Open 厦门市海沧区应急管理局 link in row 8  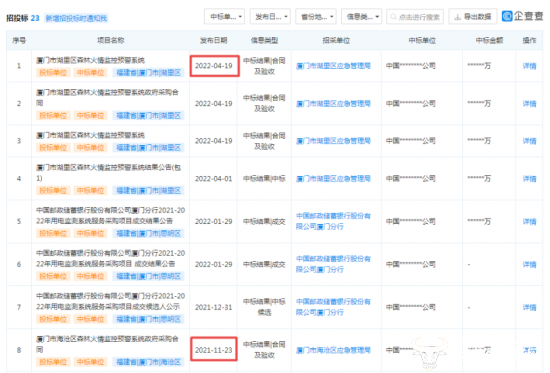(x=333, y=350)
